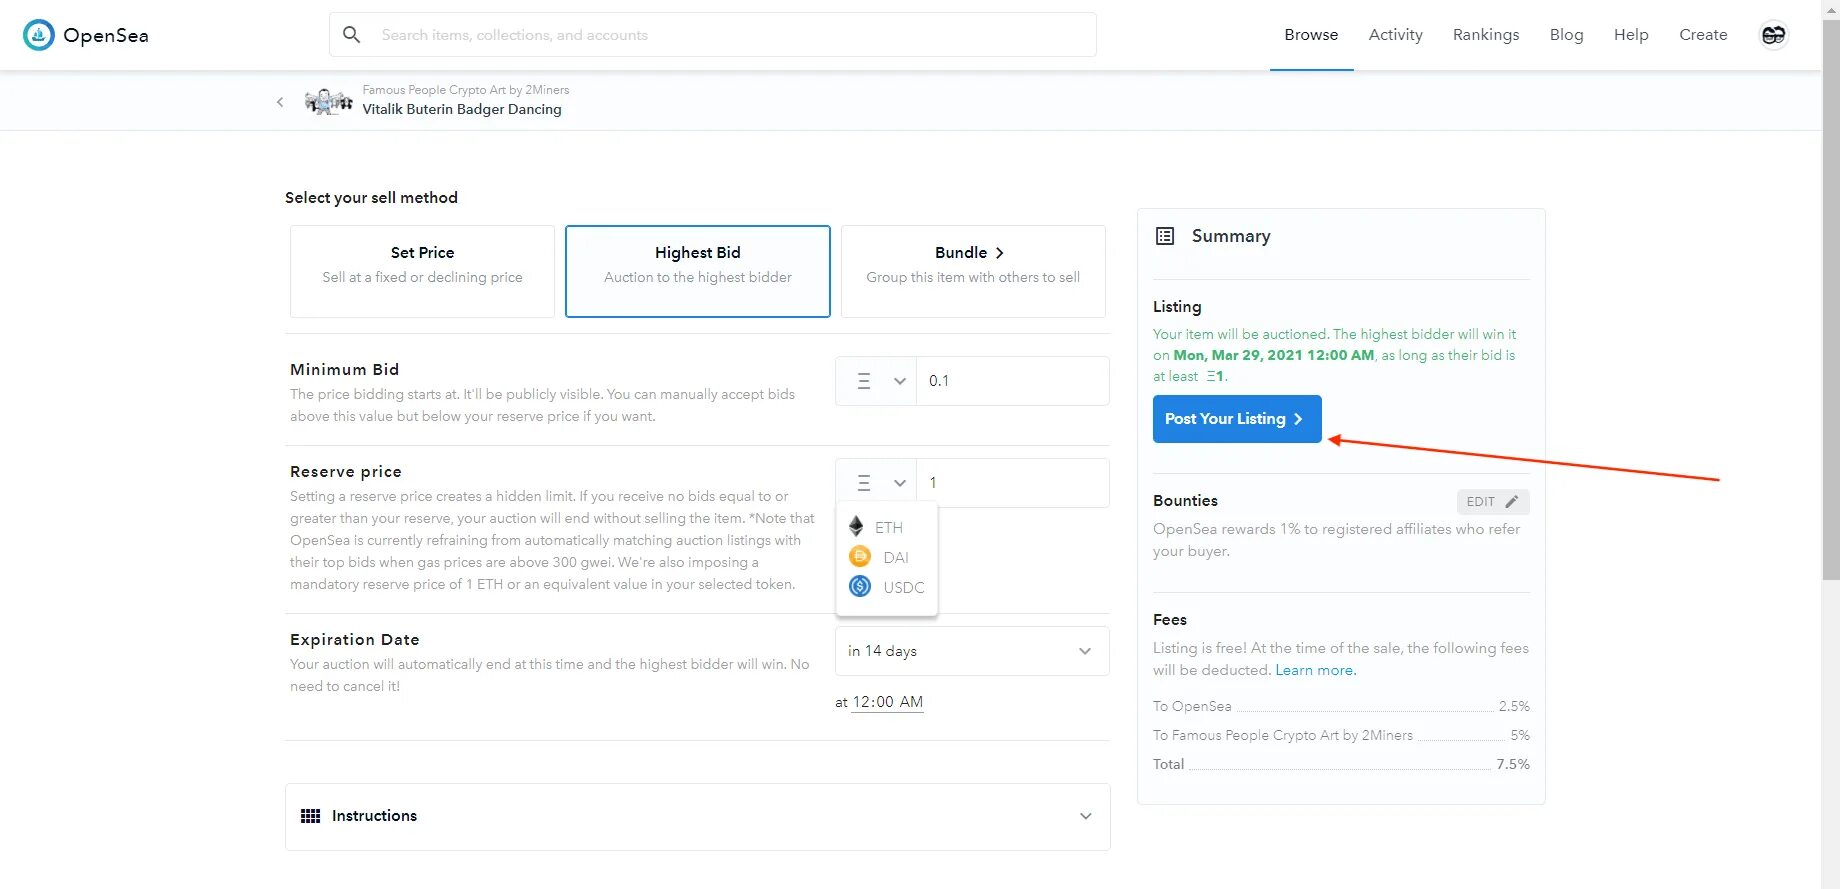
Task: Click the OpenSea logo icon
Action: pos(39,35)
